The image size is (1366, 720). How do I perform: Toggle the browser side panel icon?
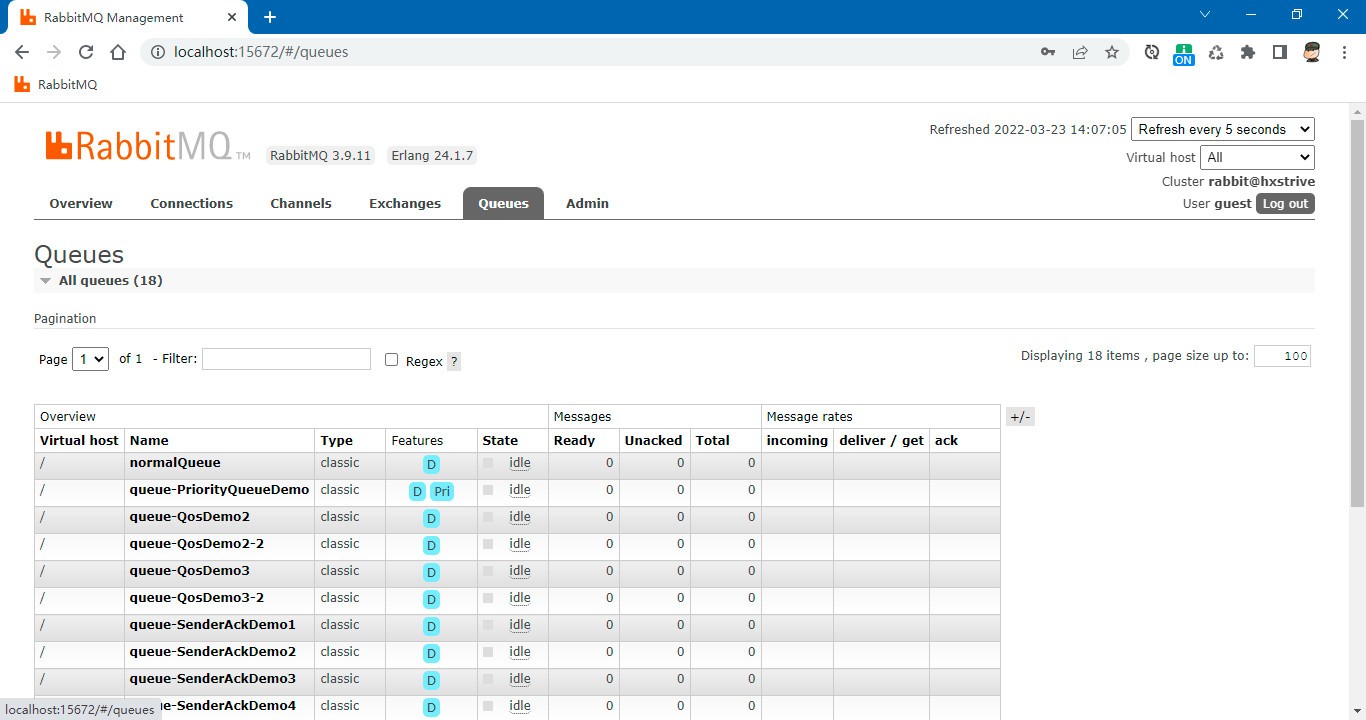click(x=1280, y=52)
